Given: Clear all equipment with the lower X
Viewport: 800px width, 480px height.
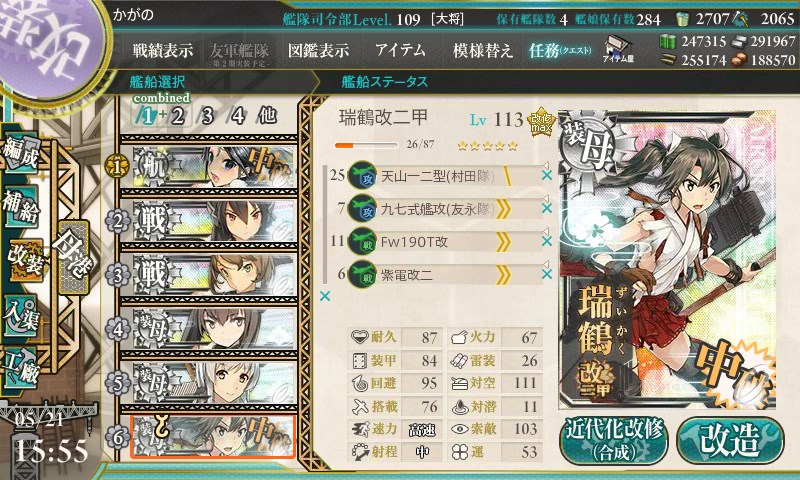Looking at the screenshot, I should click(x=324, y=296).
